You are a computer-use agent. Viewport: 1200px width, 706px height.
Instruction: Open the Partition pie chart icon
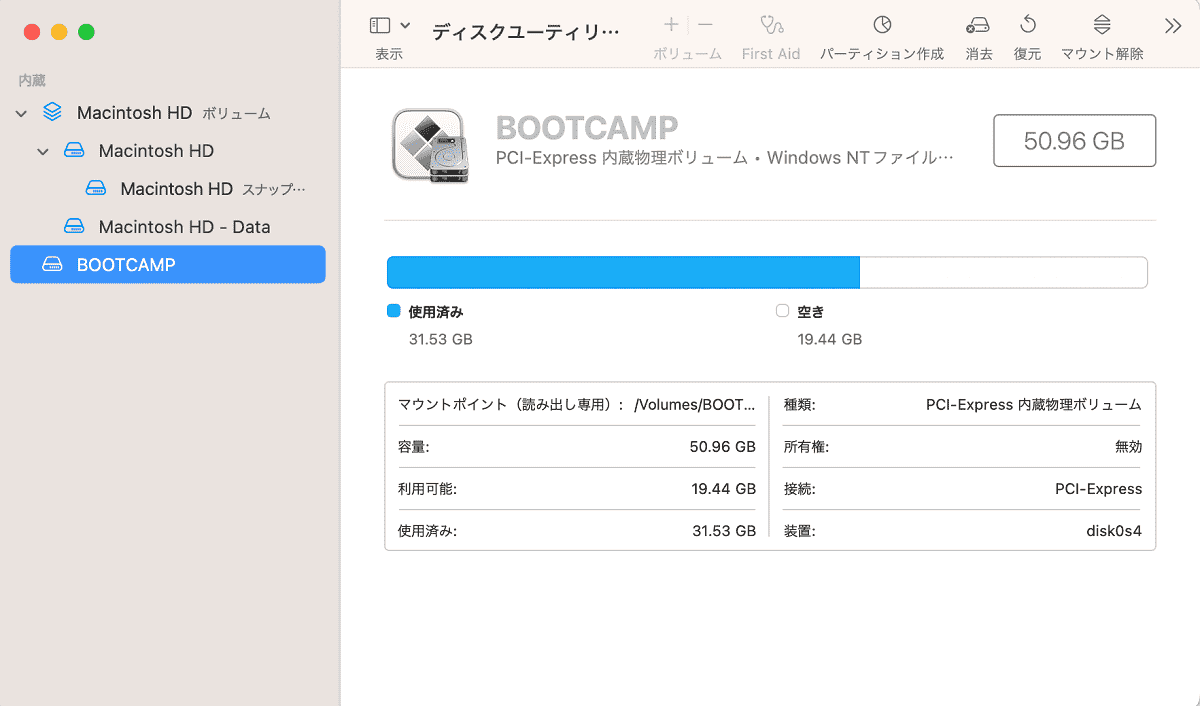tap(882, 25)
